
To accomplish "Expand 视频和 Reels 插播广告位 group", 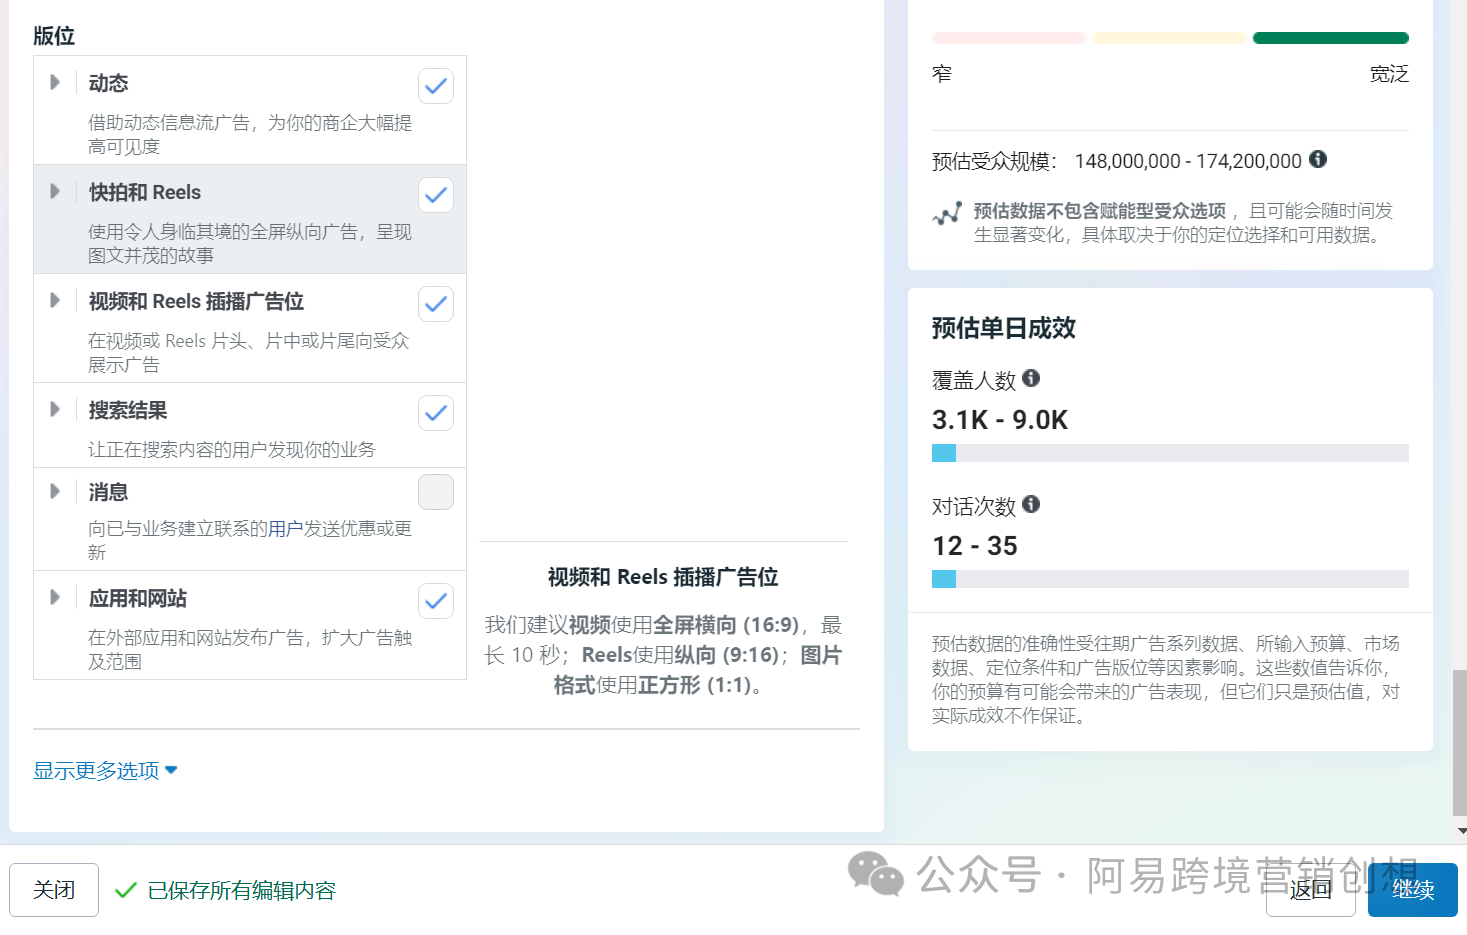I will tap(55, 300).
